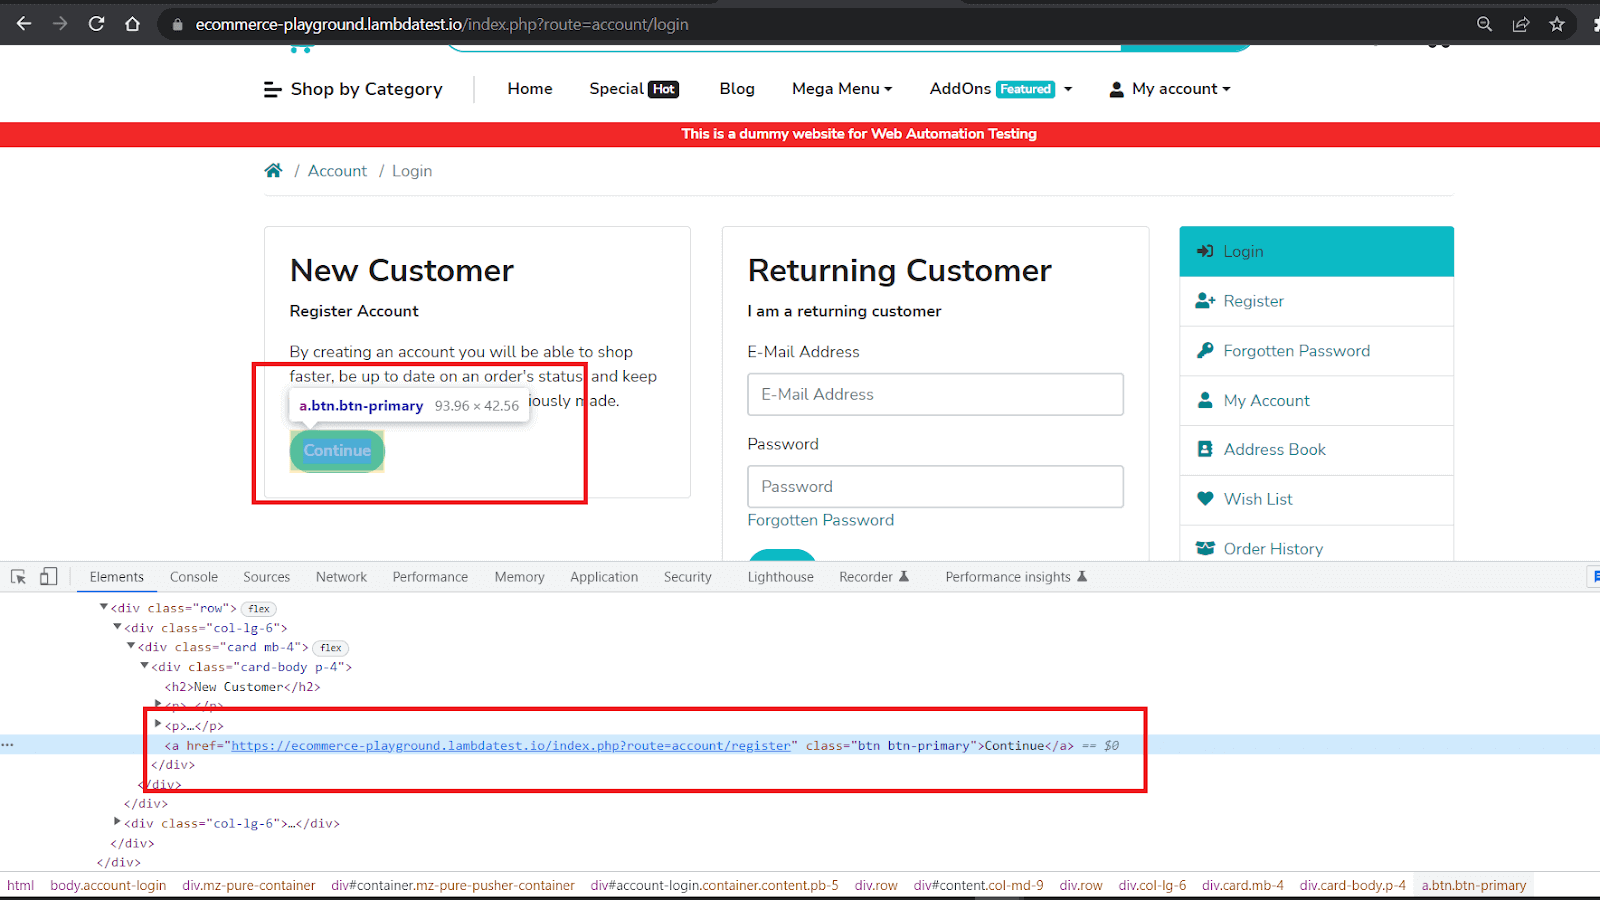Enable the flex overlay badge on div.row
The image size is (1600, 900).
(x=258, y=608)
